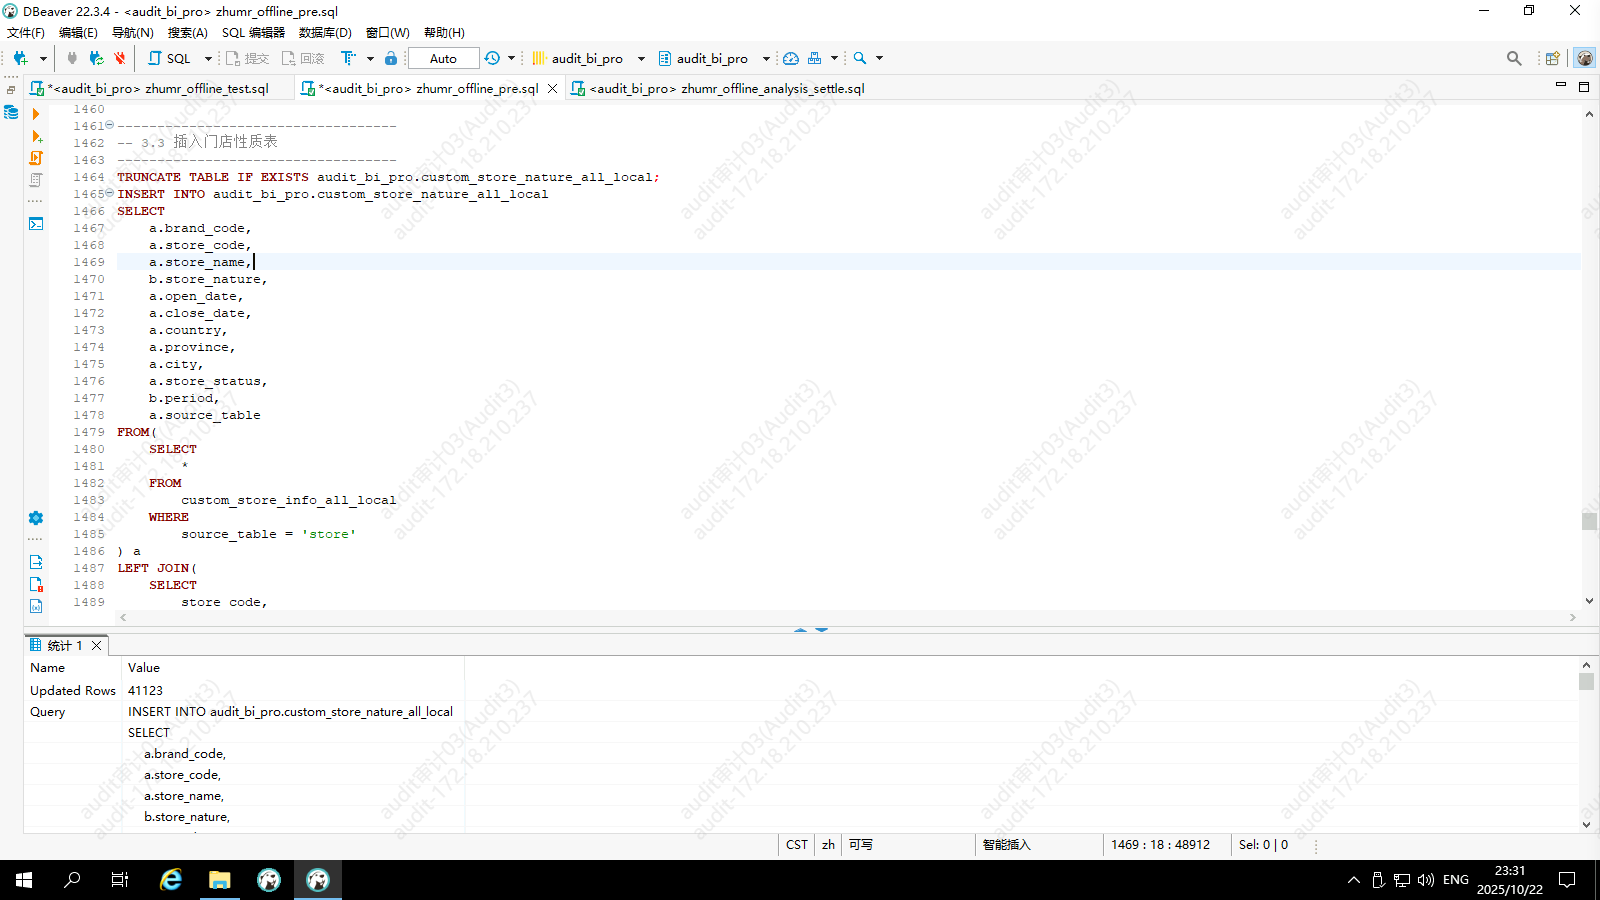Execute the SQL statement with the orange arrow
The height and width of the screenshot is (900, 1600).
(36, 114)
